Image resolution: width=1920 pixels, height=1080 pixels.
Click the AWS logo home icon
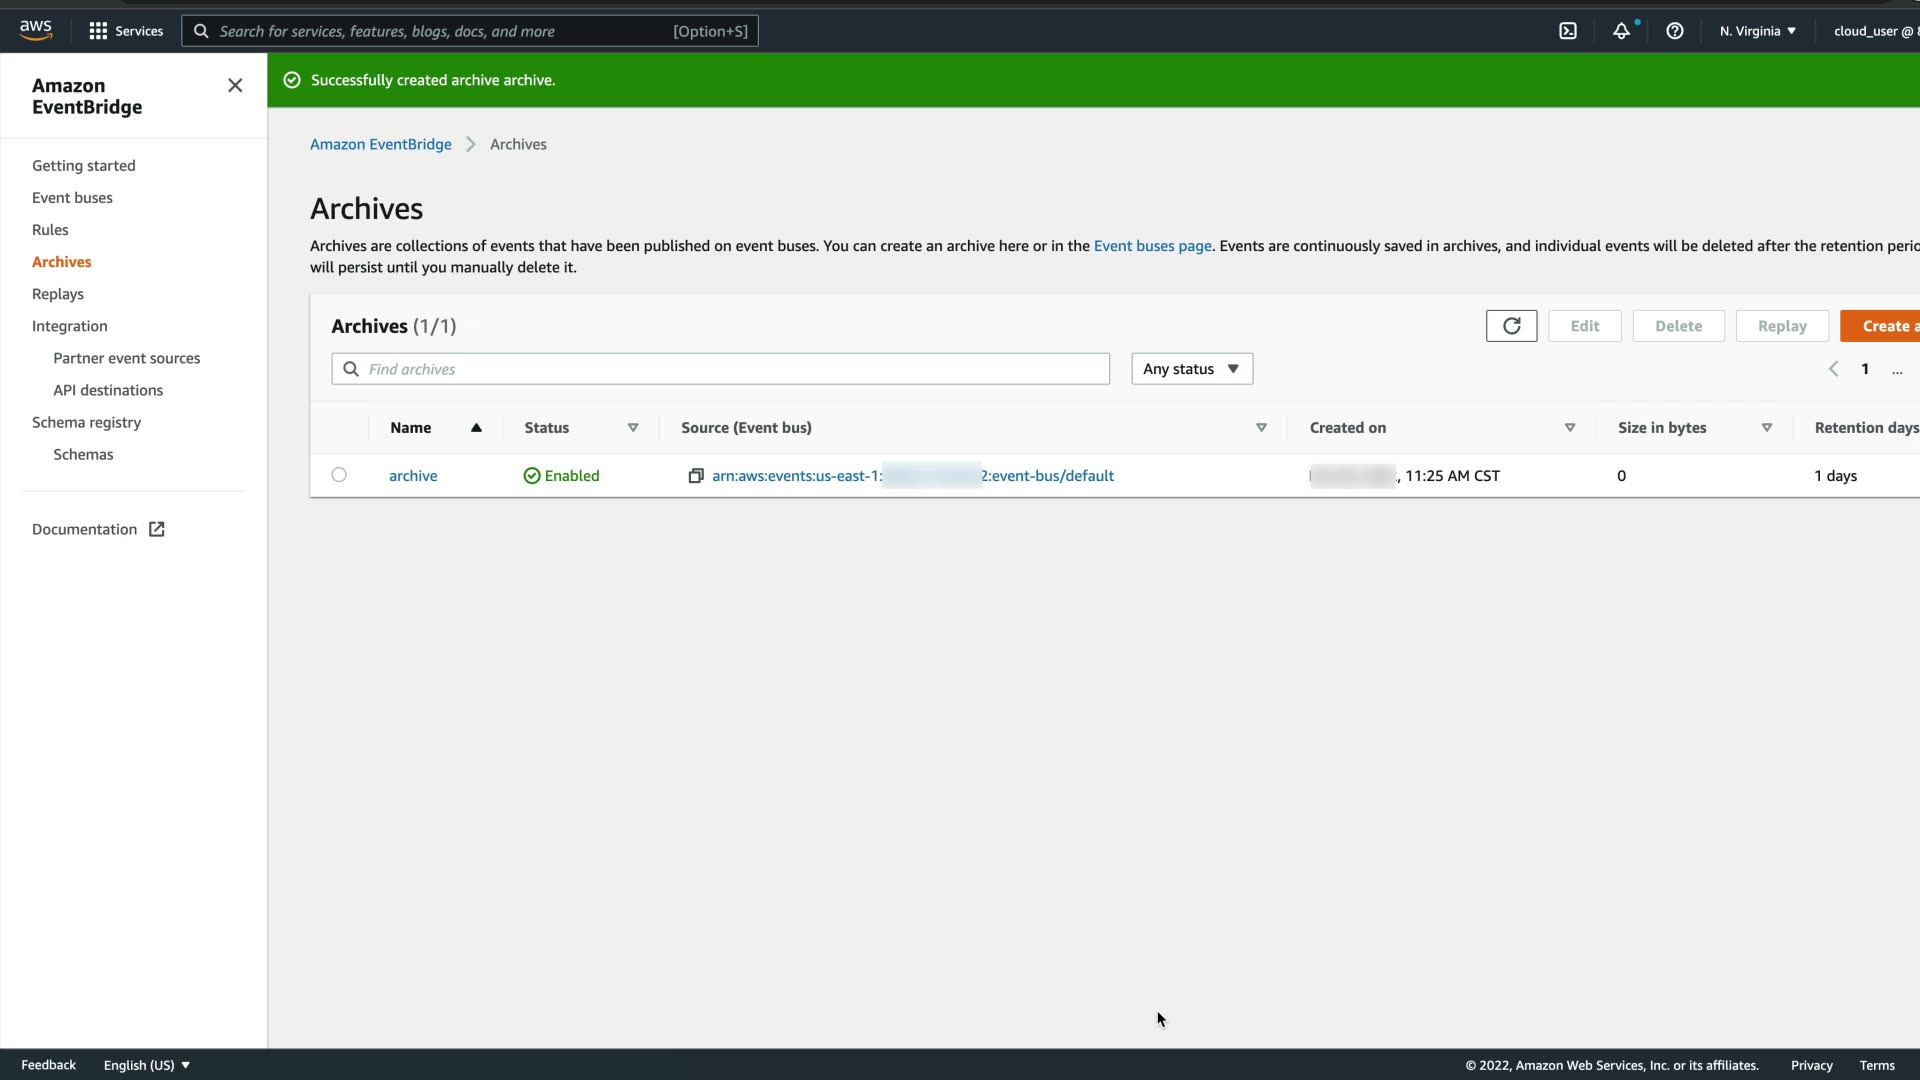coord(36,30)
